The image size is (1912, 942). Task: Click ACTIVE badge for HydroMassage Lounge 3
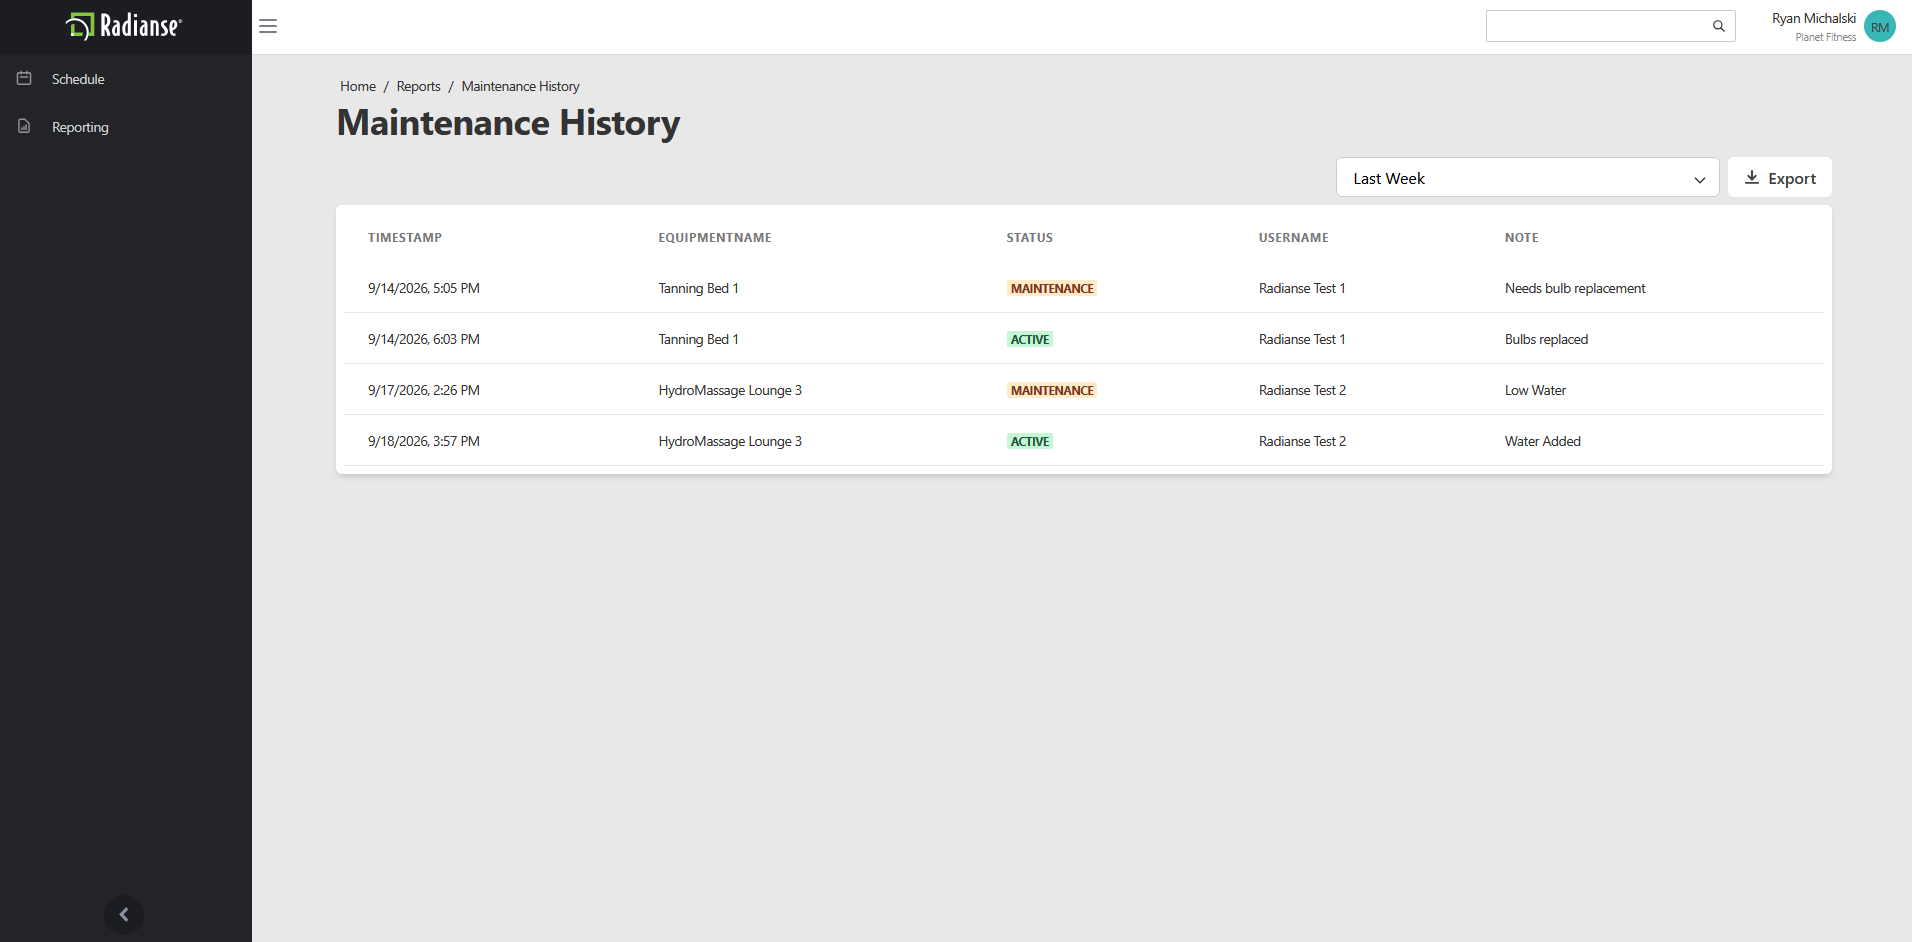click(1030, 441)
